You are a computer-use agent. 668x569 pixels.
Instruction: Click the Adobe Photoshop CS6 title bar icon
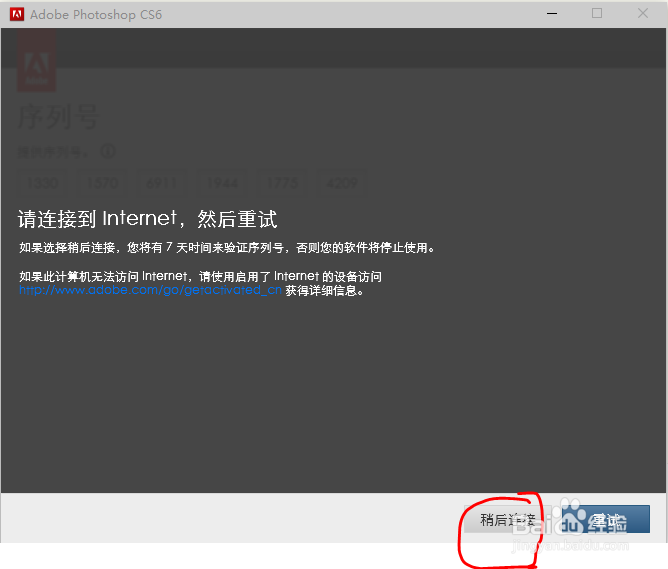tap(17, 14)
